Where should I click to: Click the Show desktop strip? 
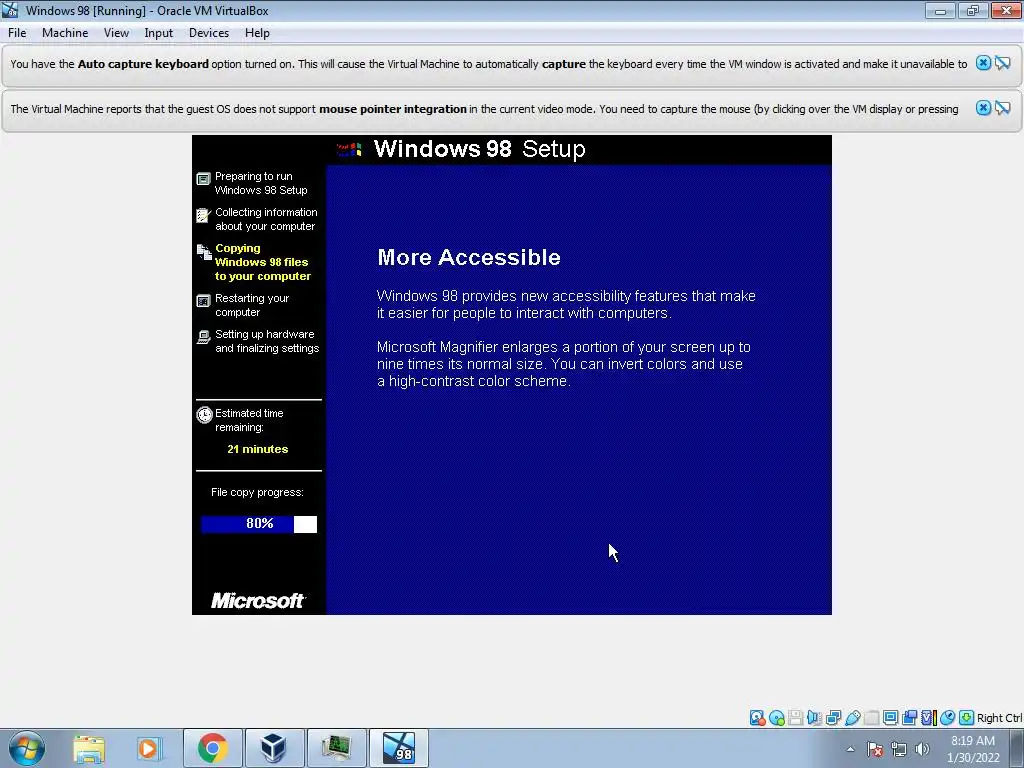[x=1017, y=748]
